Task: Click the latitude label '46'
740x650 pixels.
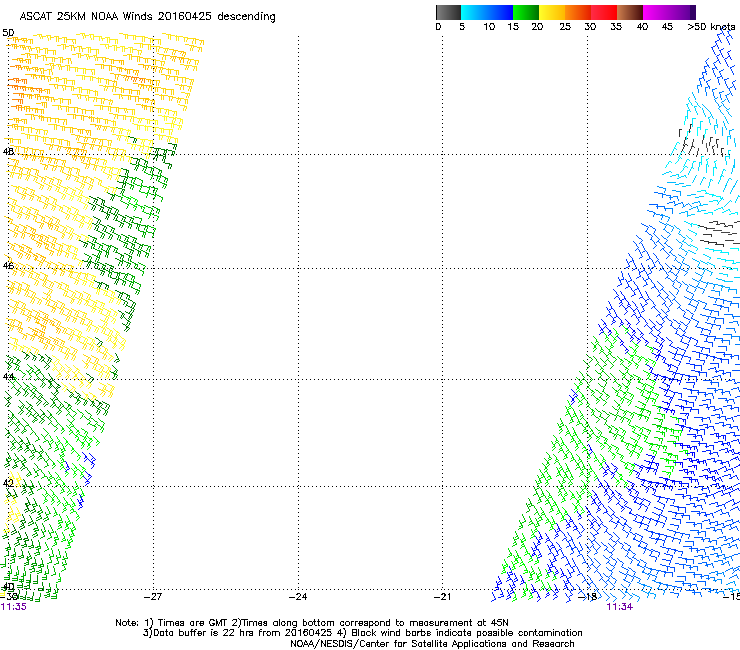Action: 8,266
